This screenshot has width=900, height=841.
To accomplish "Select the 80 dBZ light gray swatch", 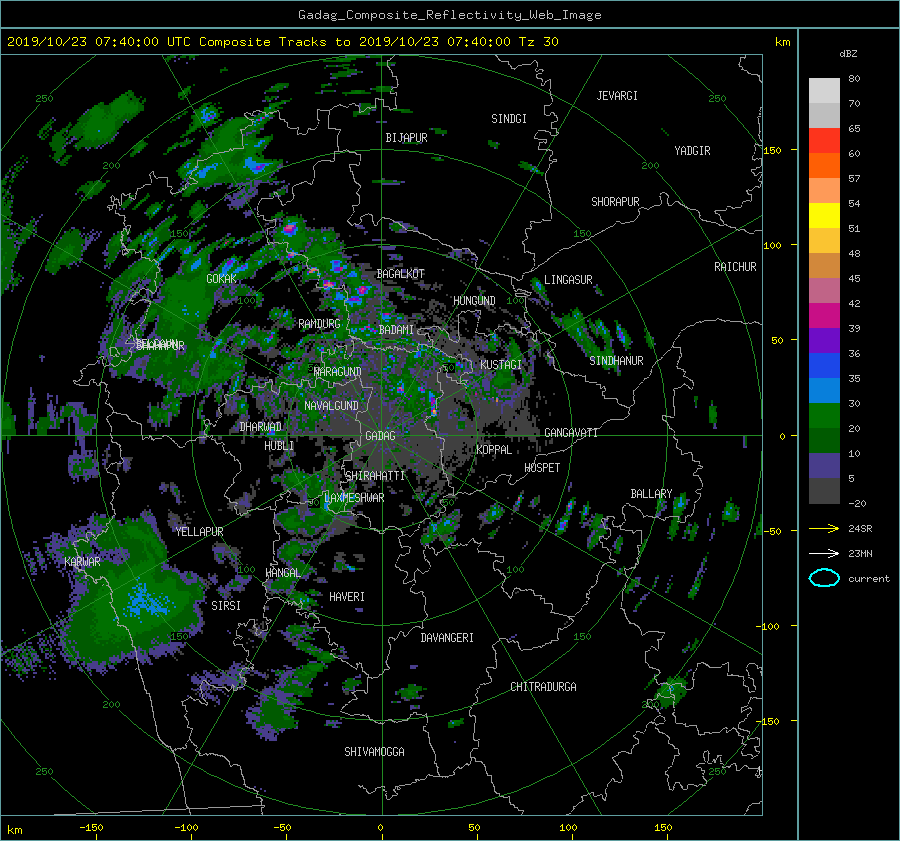I will (x=824, y=90).
